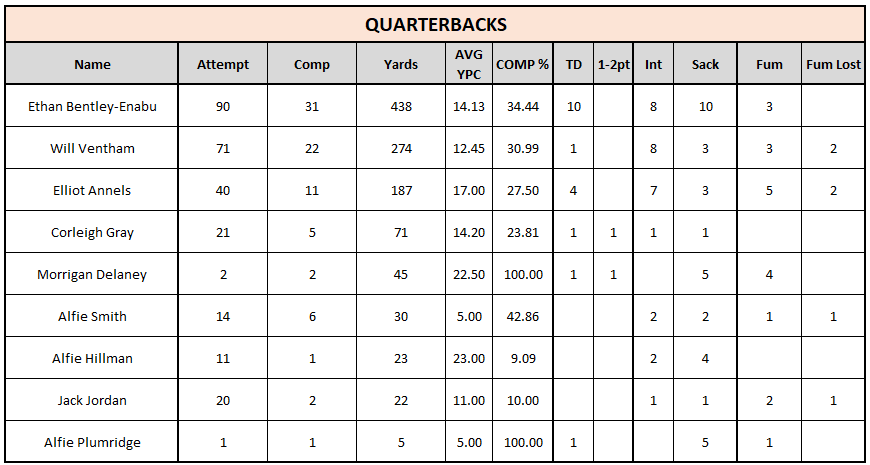Screen dimensions: 870x465
Task: Click the AVG YPC header cell
Action: [x=469, y=65]
